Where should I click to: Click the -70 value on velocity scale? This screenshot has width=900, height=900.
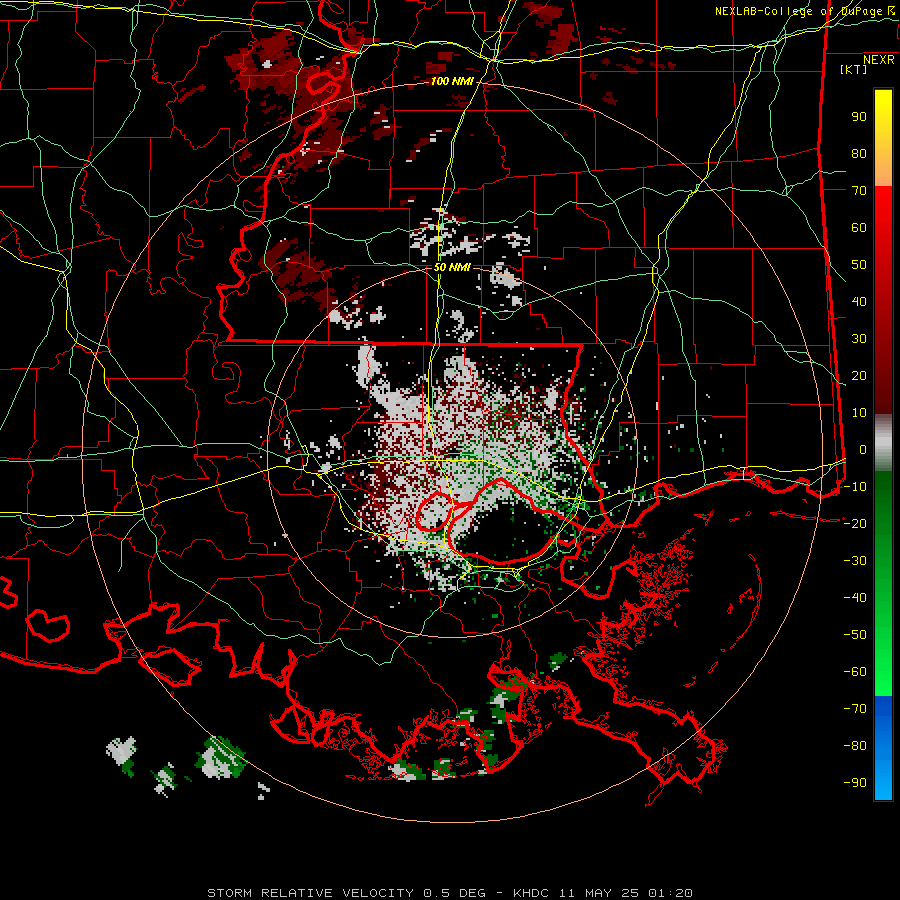pyautogui.click(x=855, y=709)
